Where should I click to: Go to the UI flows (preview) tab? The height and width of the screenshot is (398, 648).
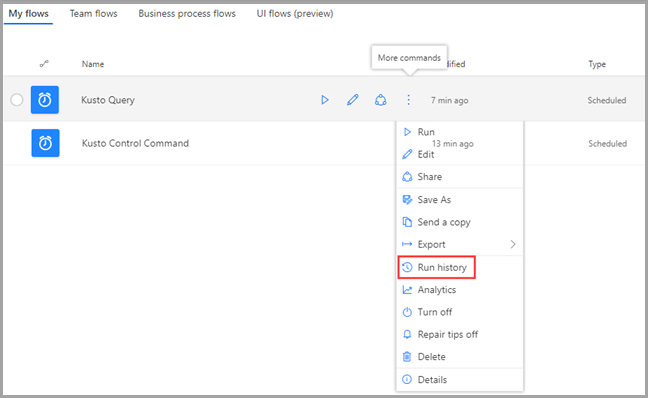pyautogui.click(x=295, y=14)
